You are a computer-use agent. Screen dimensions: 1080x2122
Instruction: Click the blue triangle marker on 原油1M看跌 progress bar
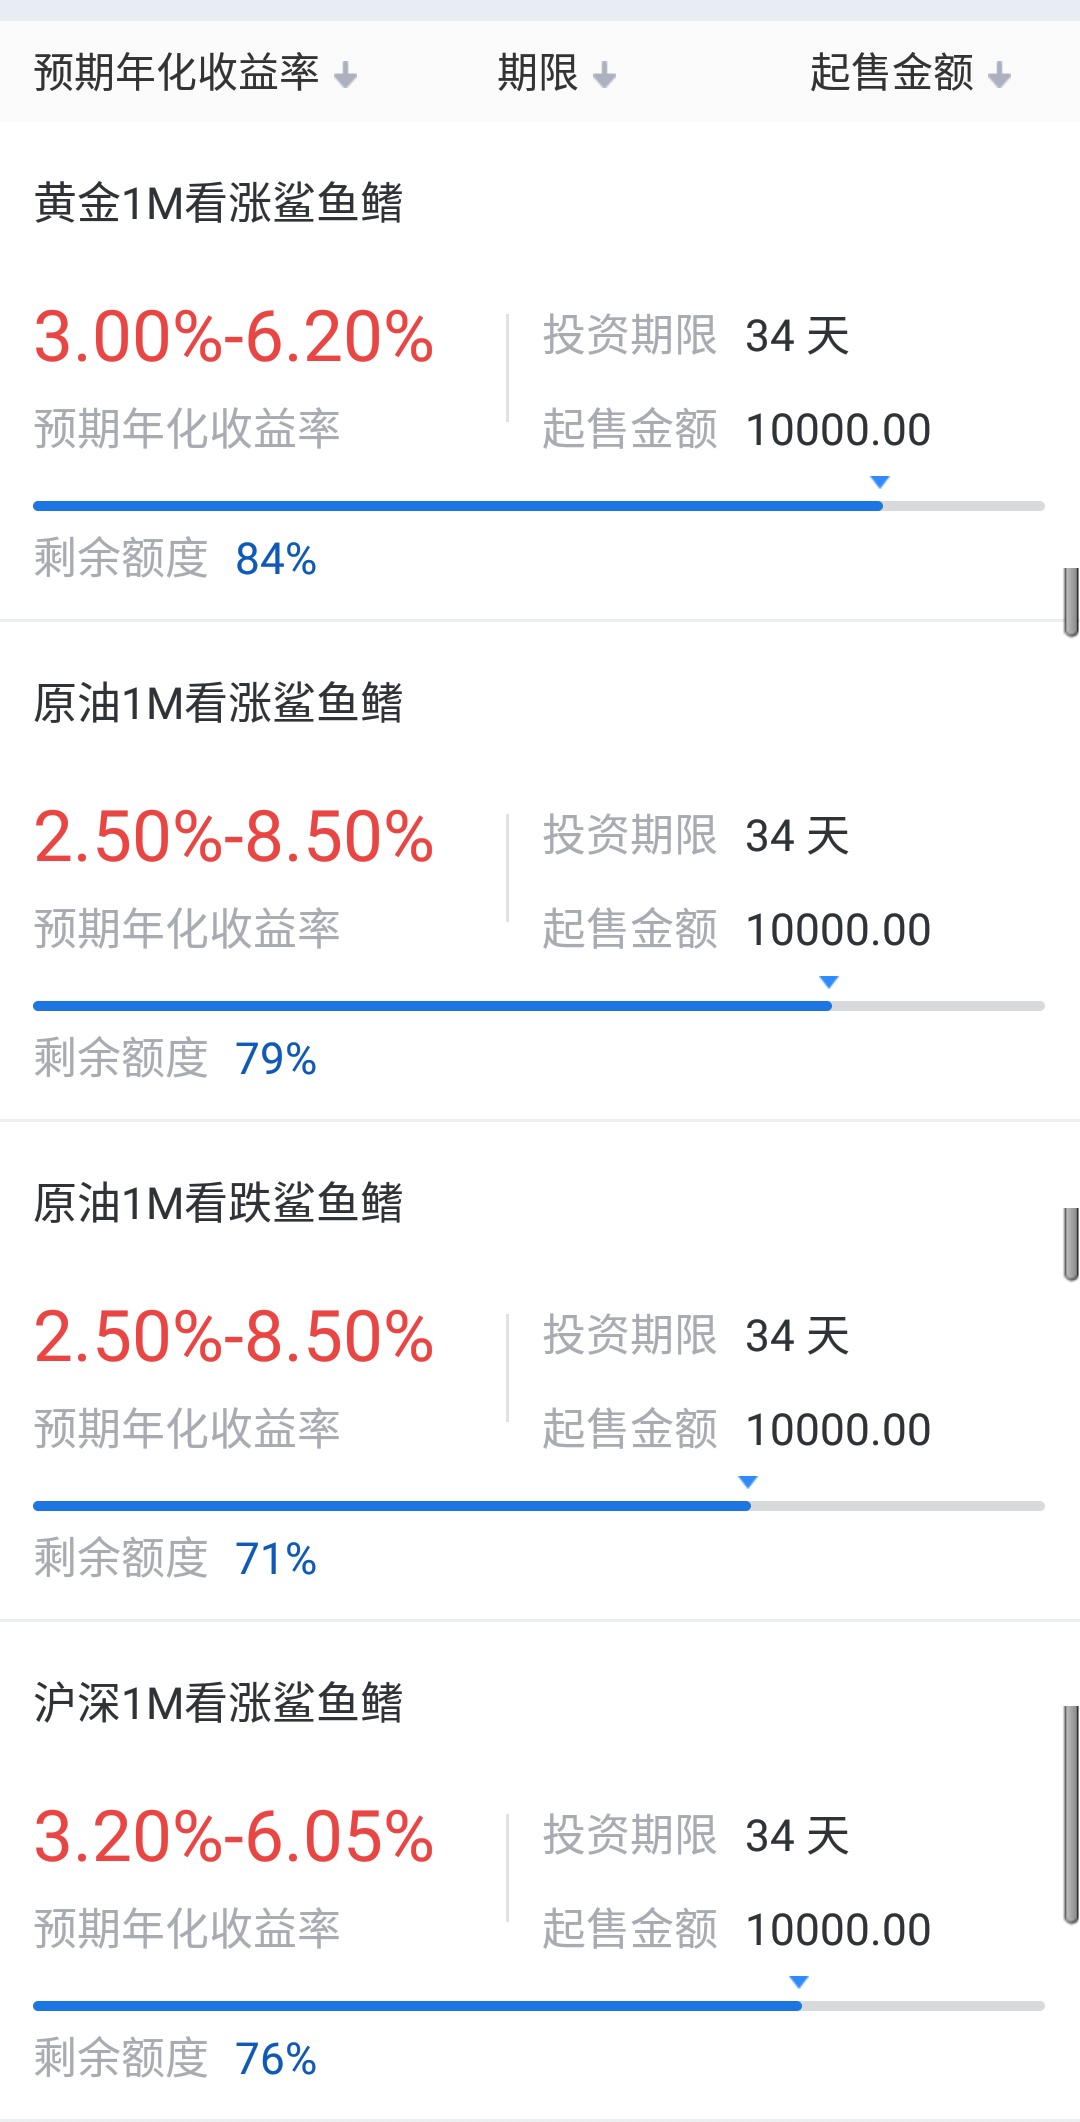[747, 1481]
